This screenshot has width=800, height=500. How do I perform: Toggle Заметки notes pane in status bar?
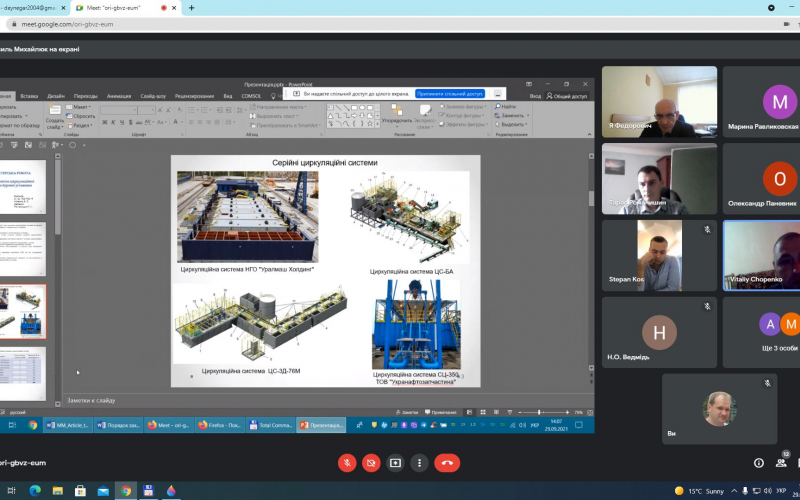407,412
